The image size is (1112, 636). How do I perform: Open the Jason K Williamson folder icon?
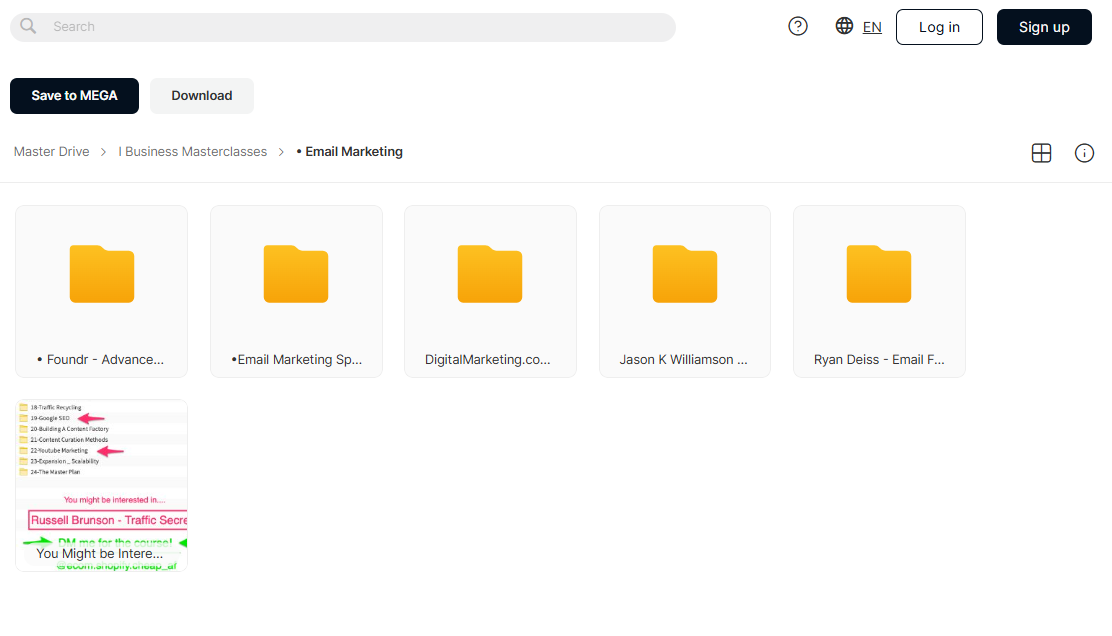pos(684,274)
